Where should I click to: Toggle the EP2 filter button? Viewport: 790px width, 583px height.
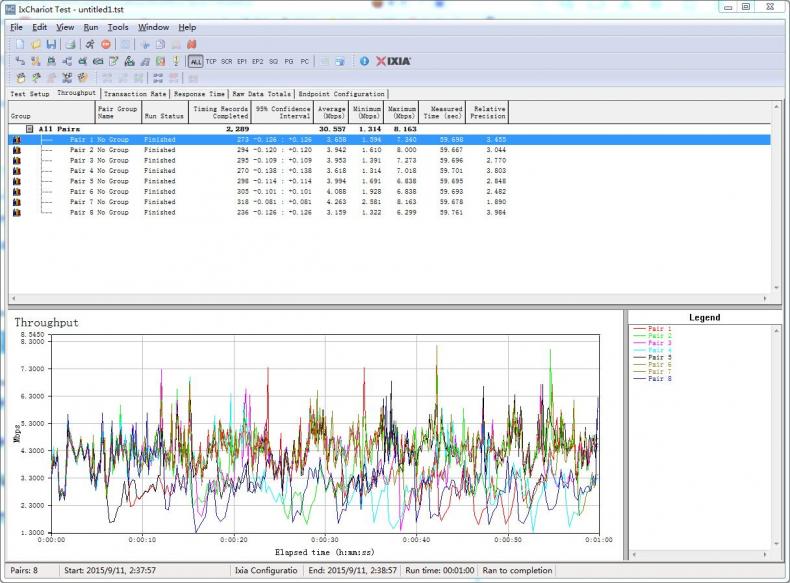pyautogui.click(x=257, y=61)
